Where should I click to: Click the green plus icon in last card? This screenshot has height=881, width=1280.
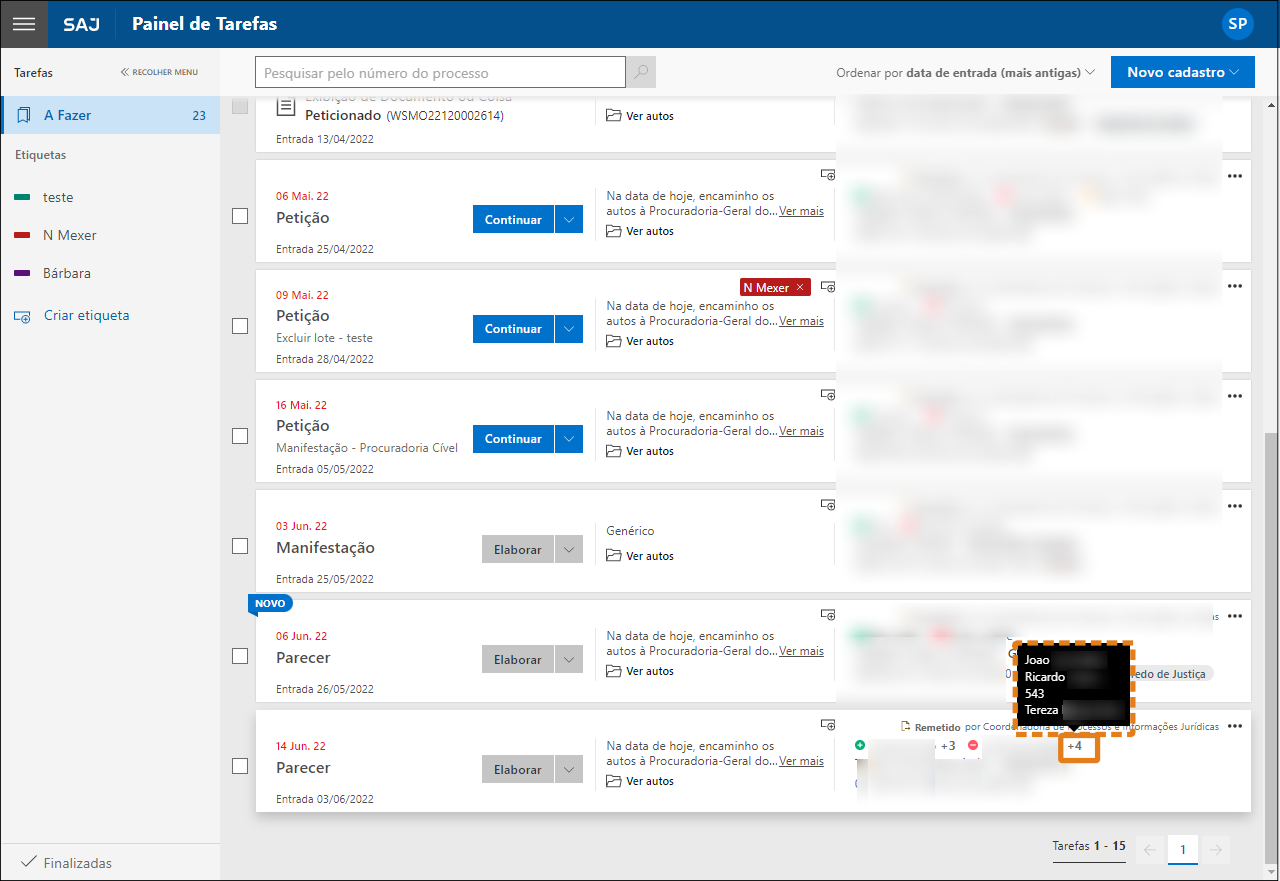860,746
